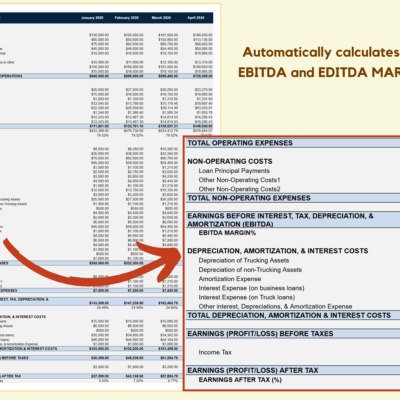The height and width of the screenshot is (400, 400).
Task: Click the NON-OPERATING COSTS heading
Action: (230, 161)
